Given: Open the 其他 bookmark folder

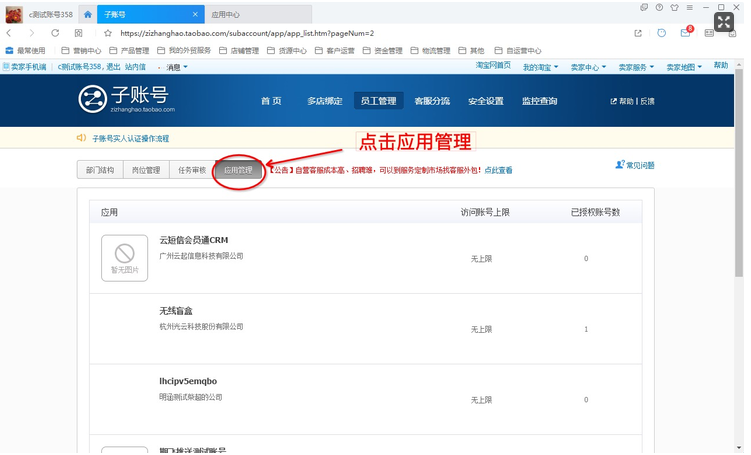Looking at the screenshot, I should (471, 50).
